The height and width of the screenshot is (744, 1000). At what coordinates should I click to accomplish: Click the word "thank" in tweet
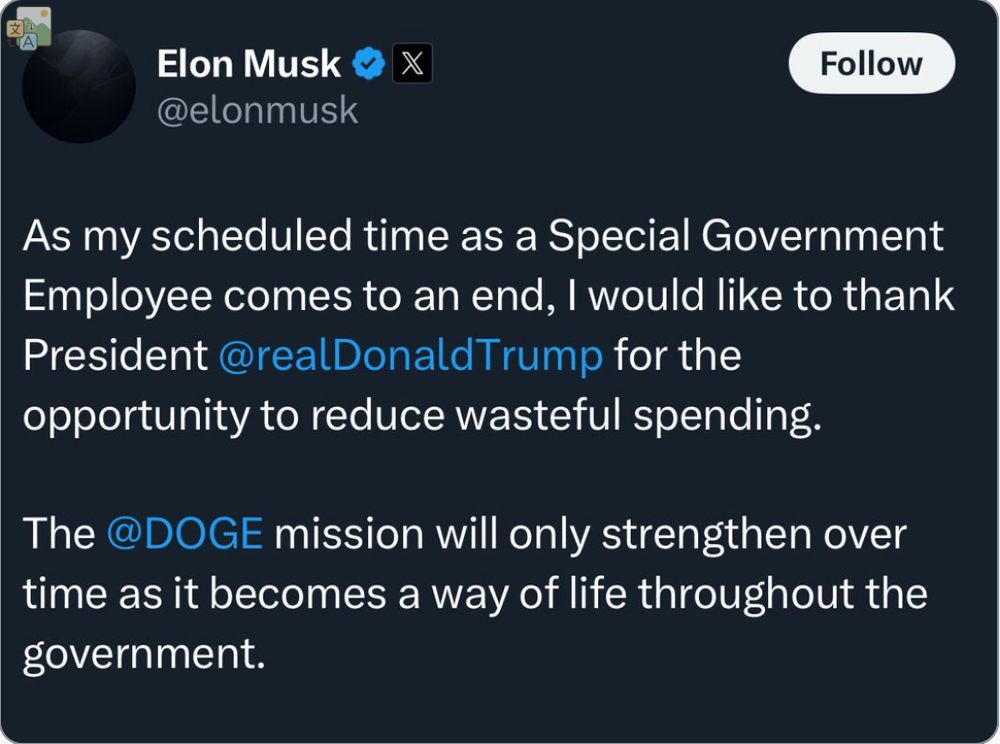click(x=898, y=296)
